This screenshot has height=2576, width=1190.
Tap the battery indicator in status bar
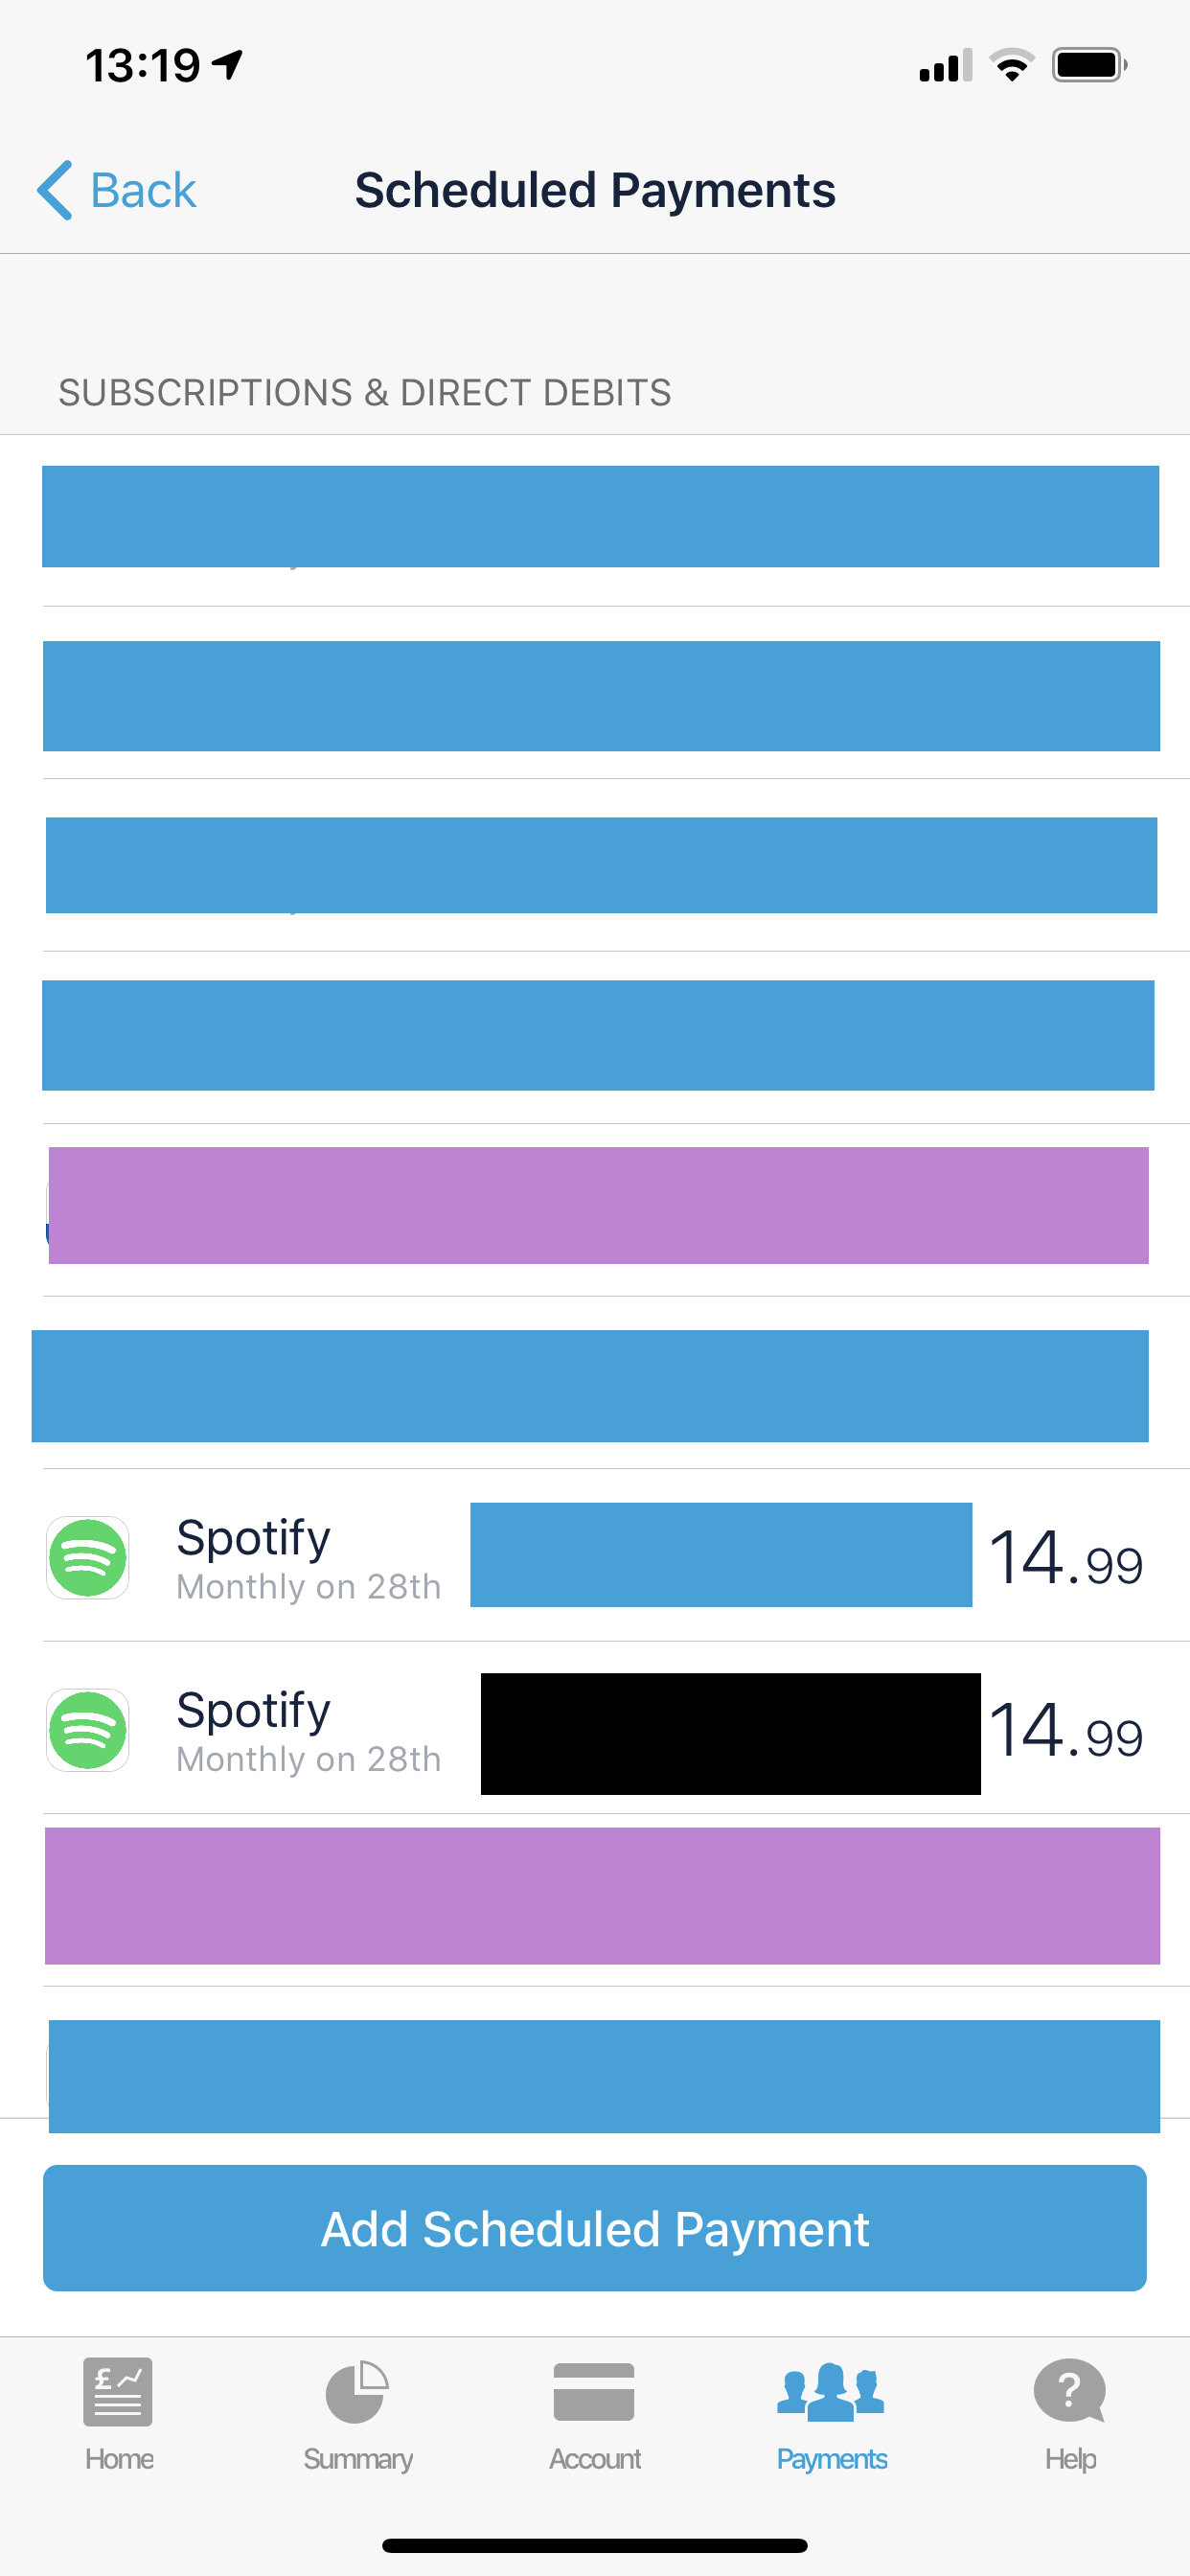click(1089, 66)
